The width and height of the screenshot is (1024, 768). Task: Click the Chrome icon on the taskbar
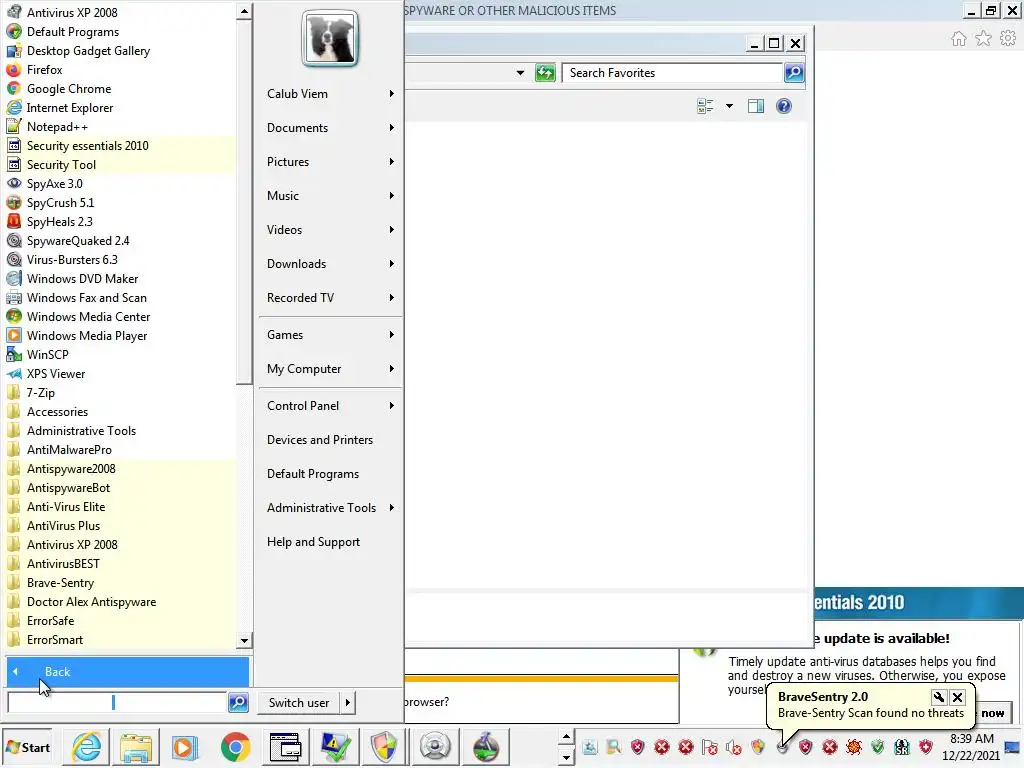236,746
